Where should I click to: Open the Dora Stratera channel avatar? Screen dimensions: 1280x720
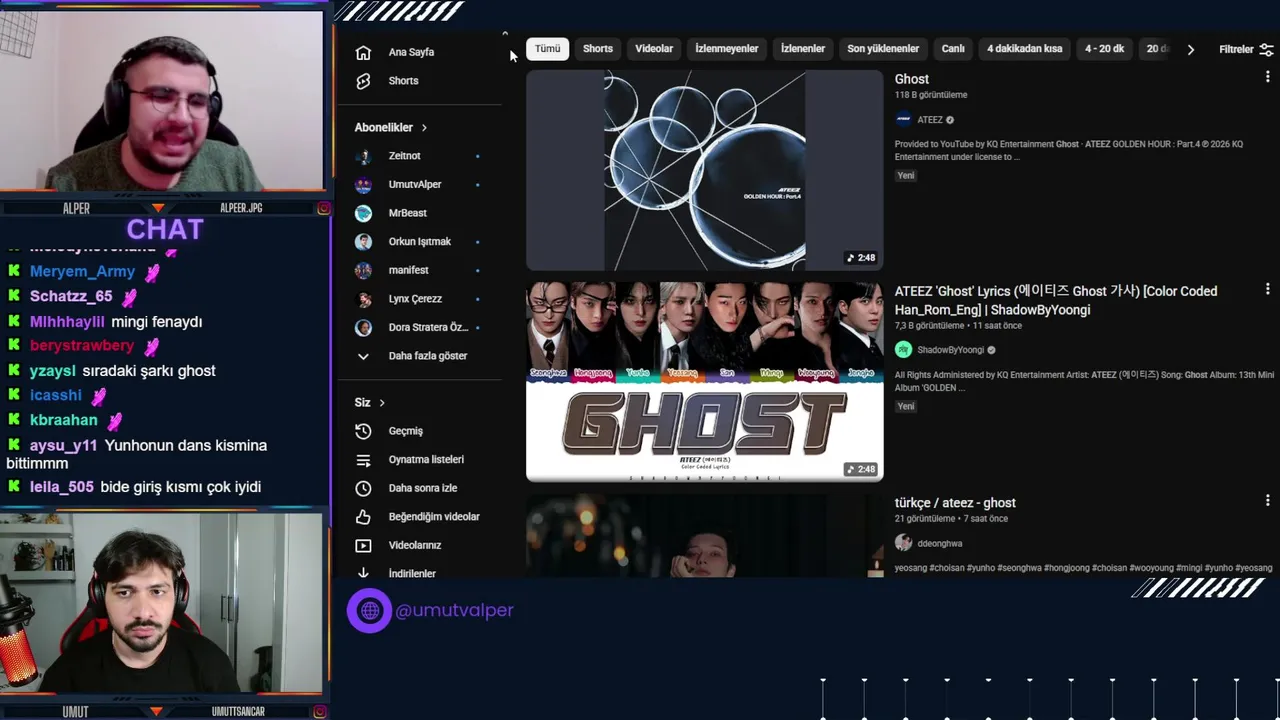(364, 328)
